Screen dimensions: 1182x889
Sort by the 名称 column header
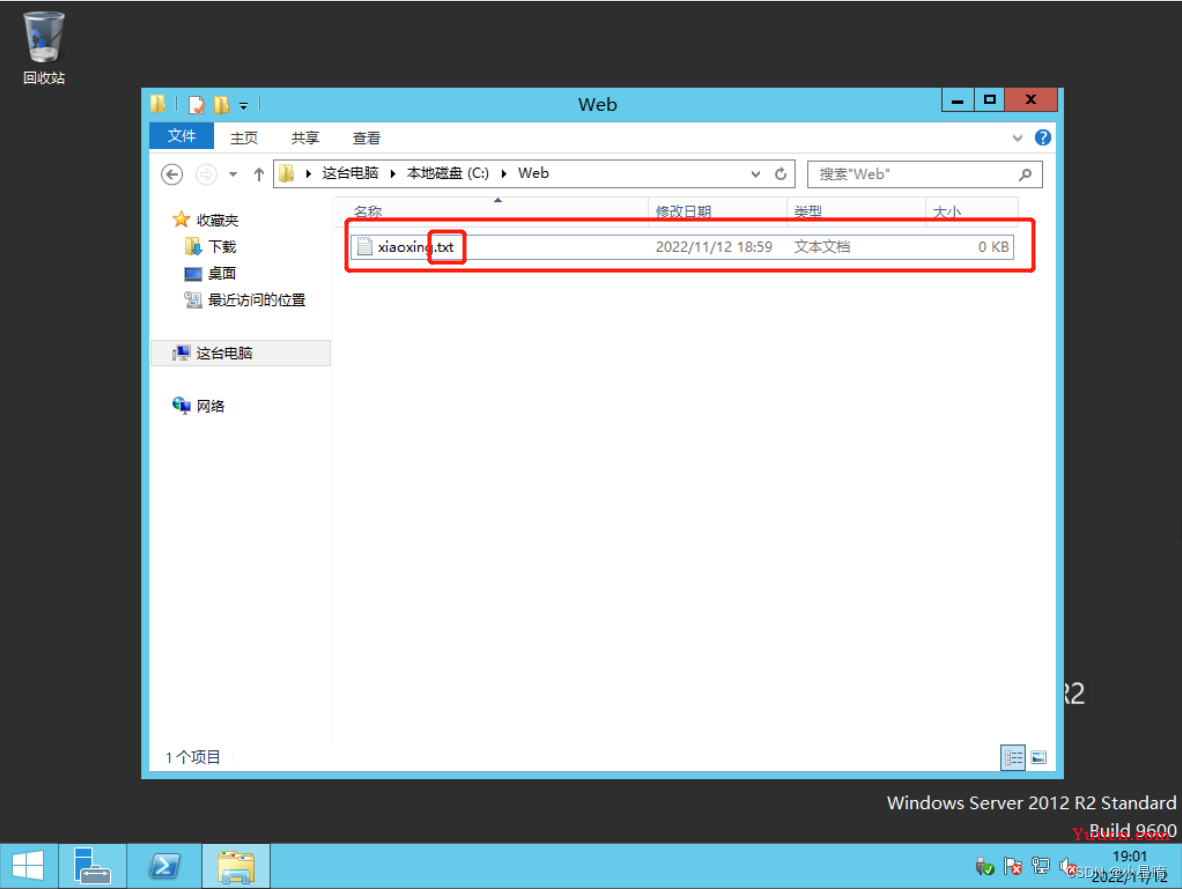pyautogui.click(x=491, y=210)
